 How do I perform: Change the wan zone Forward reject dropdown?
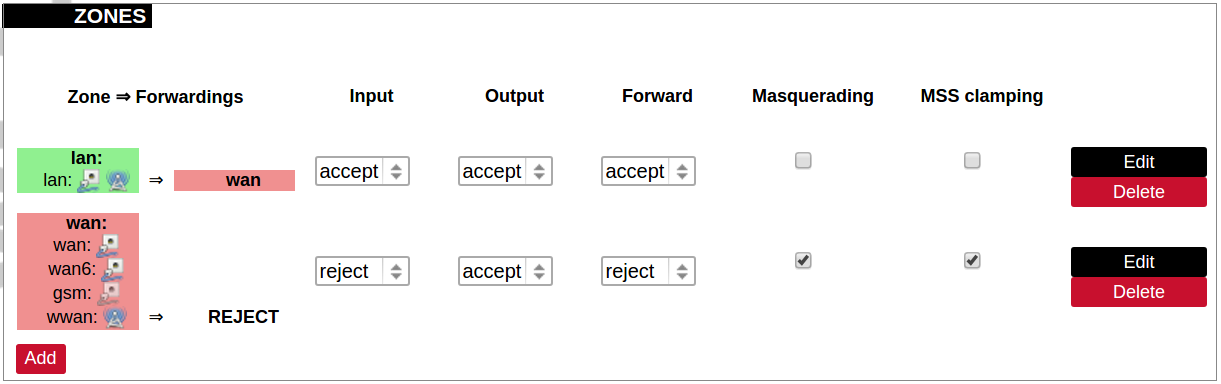[648, 271]
